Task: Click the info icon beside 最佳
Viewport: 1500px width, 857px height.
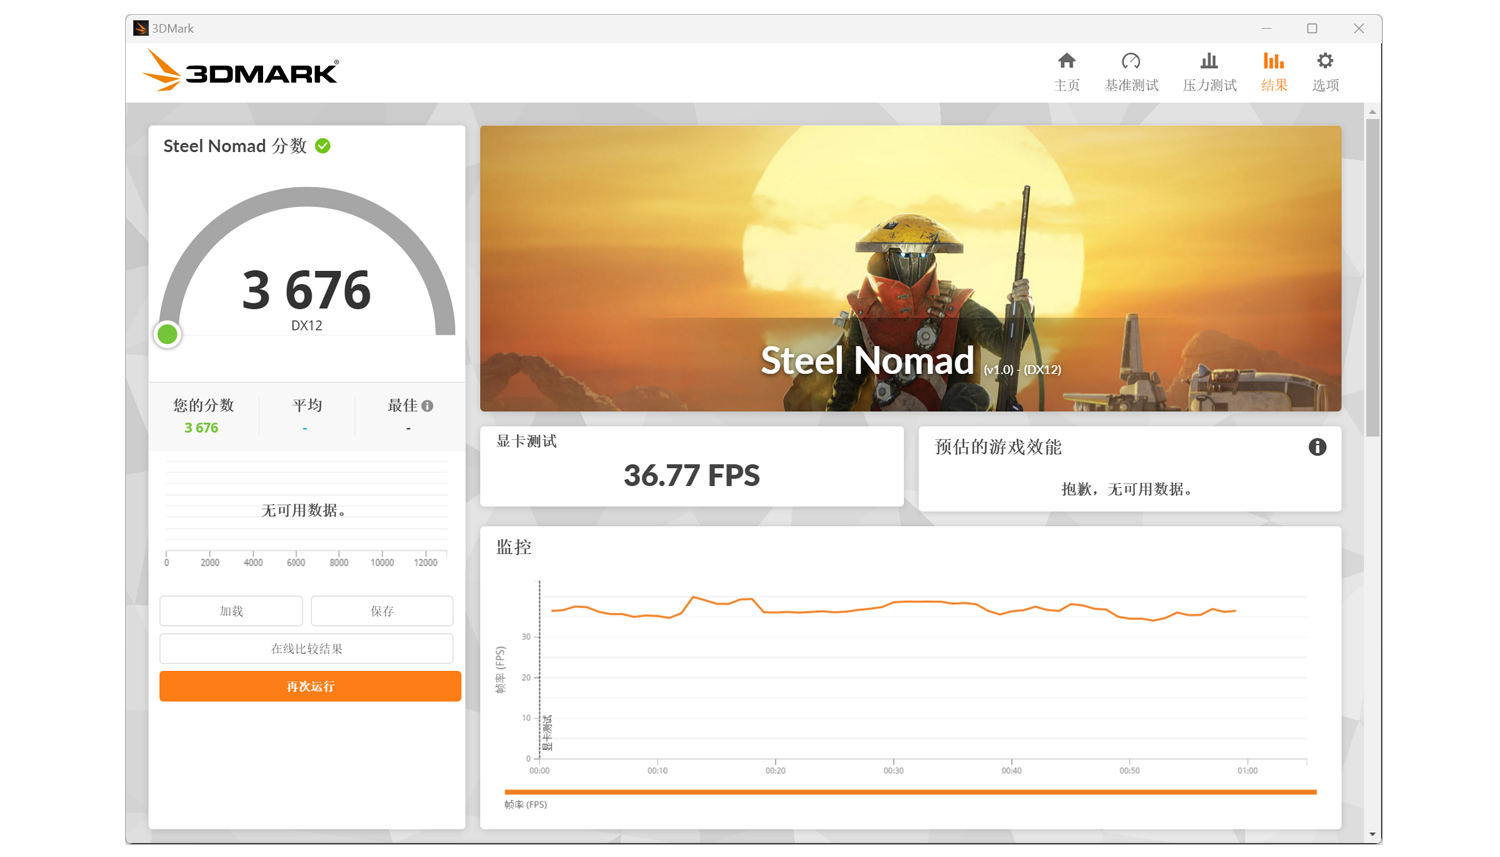Action: (x=427, y=406)
